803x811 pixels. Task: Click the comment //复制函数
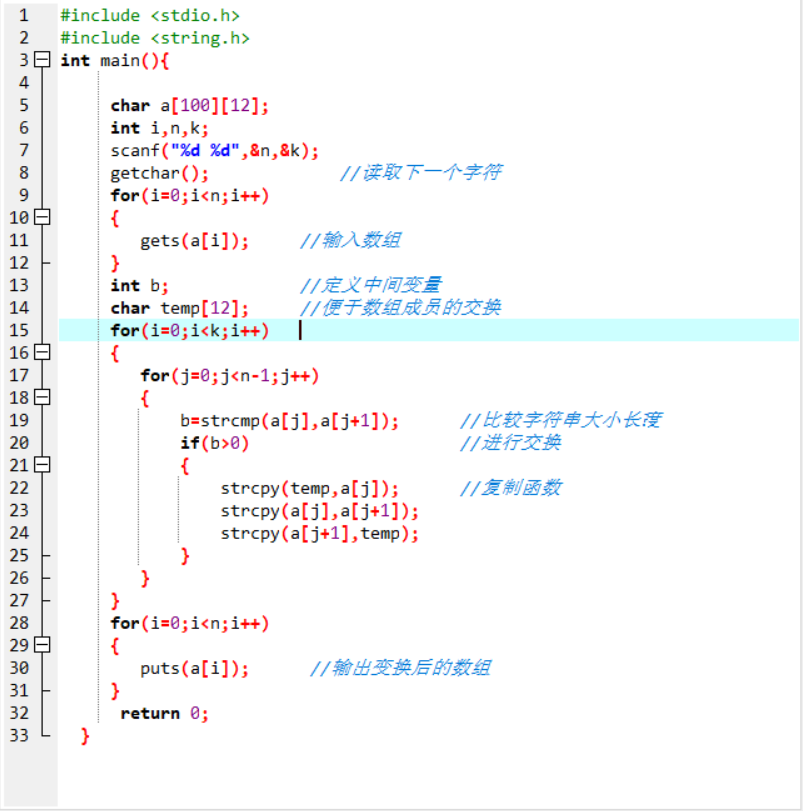tap(510, 488)
